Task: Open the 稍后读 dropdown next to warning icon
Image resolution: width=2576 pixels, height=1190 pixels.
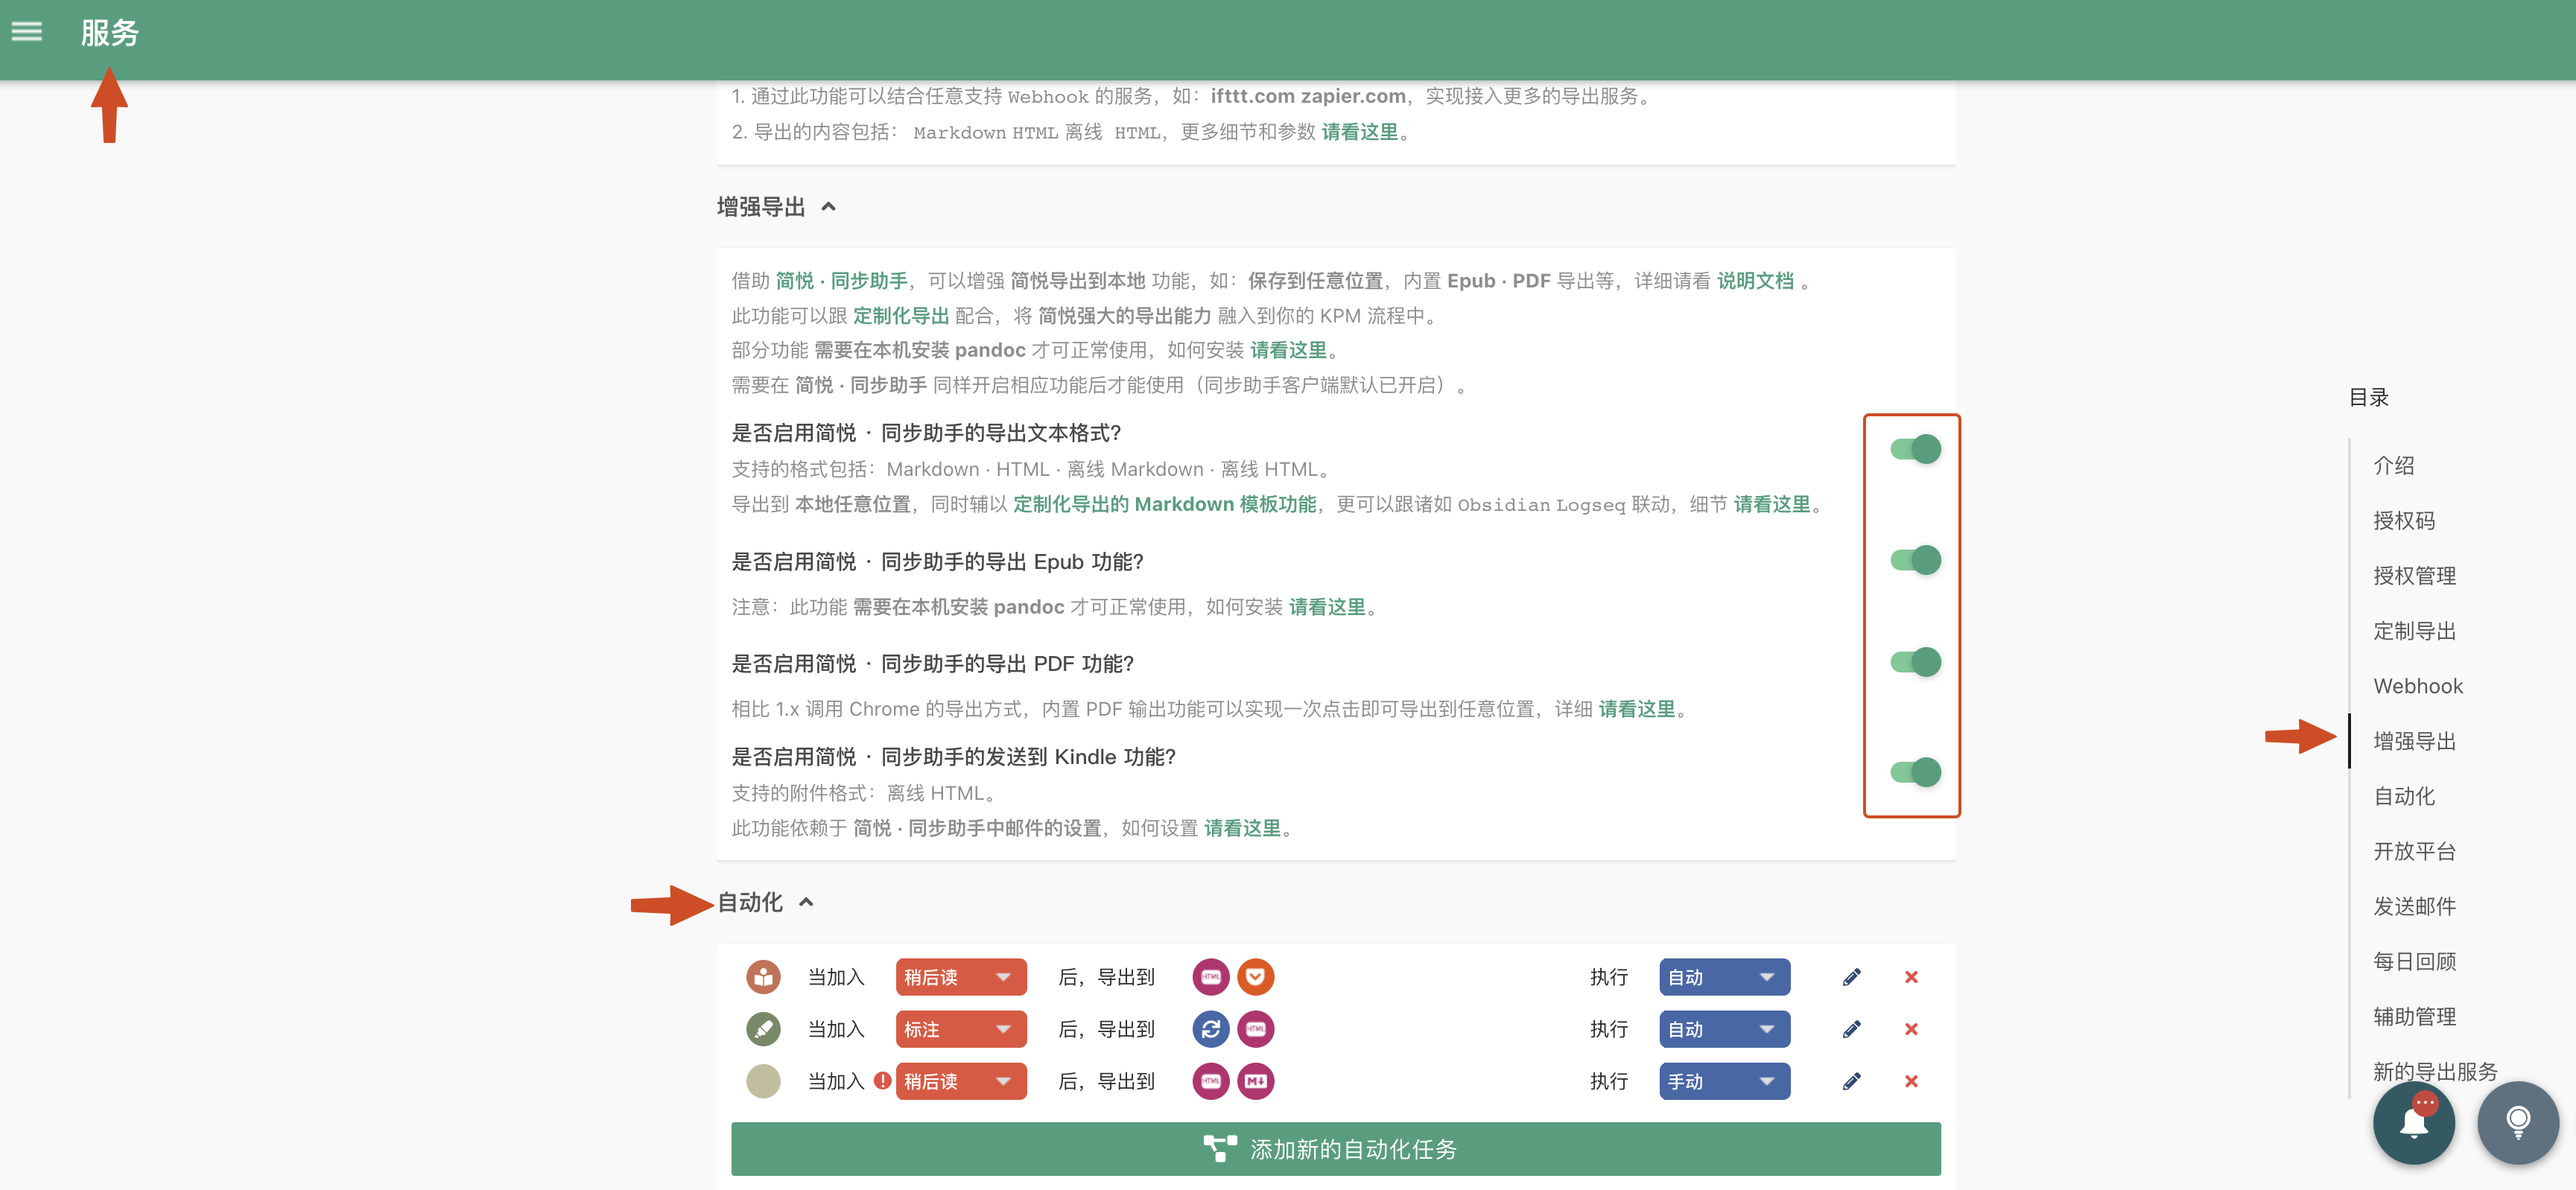Action: coord(961,1081)
